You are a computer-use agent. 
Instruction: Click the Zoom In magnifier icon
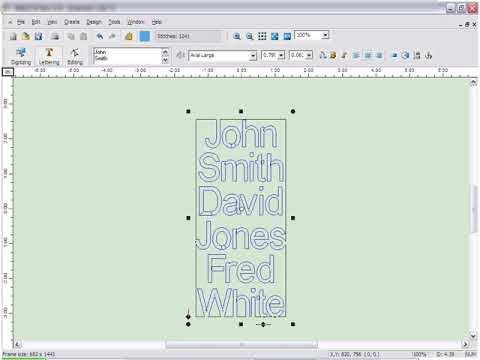coord(237,36)
